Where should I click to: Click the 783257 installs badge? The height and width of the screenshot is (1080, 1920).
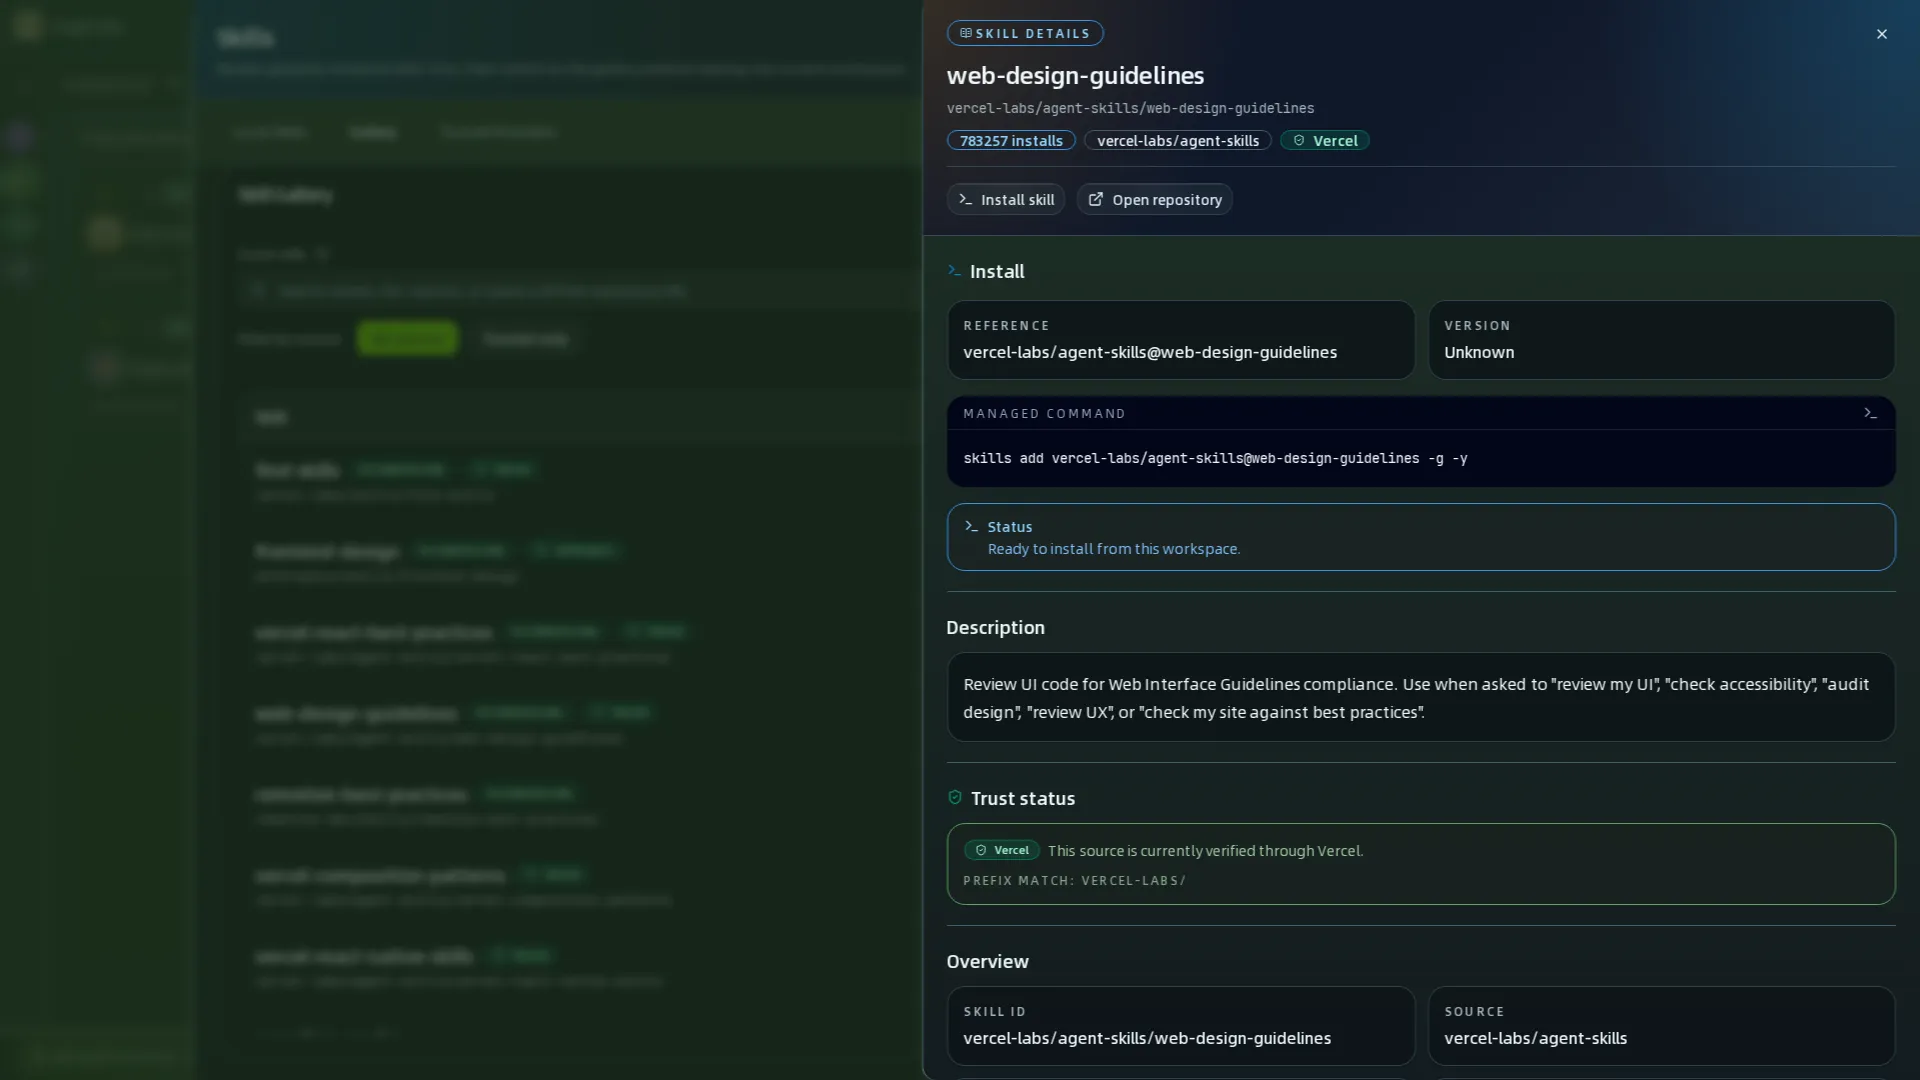point(1011,141)
